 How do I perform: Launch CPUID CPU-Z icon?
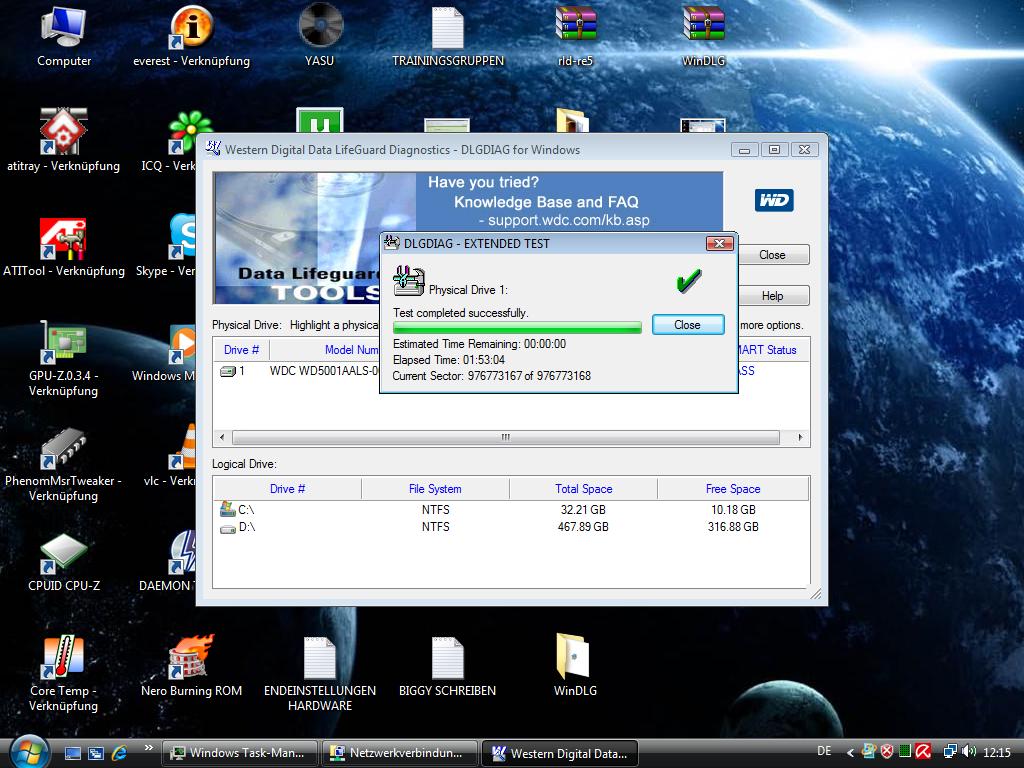(x=63, y=553)
